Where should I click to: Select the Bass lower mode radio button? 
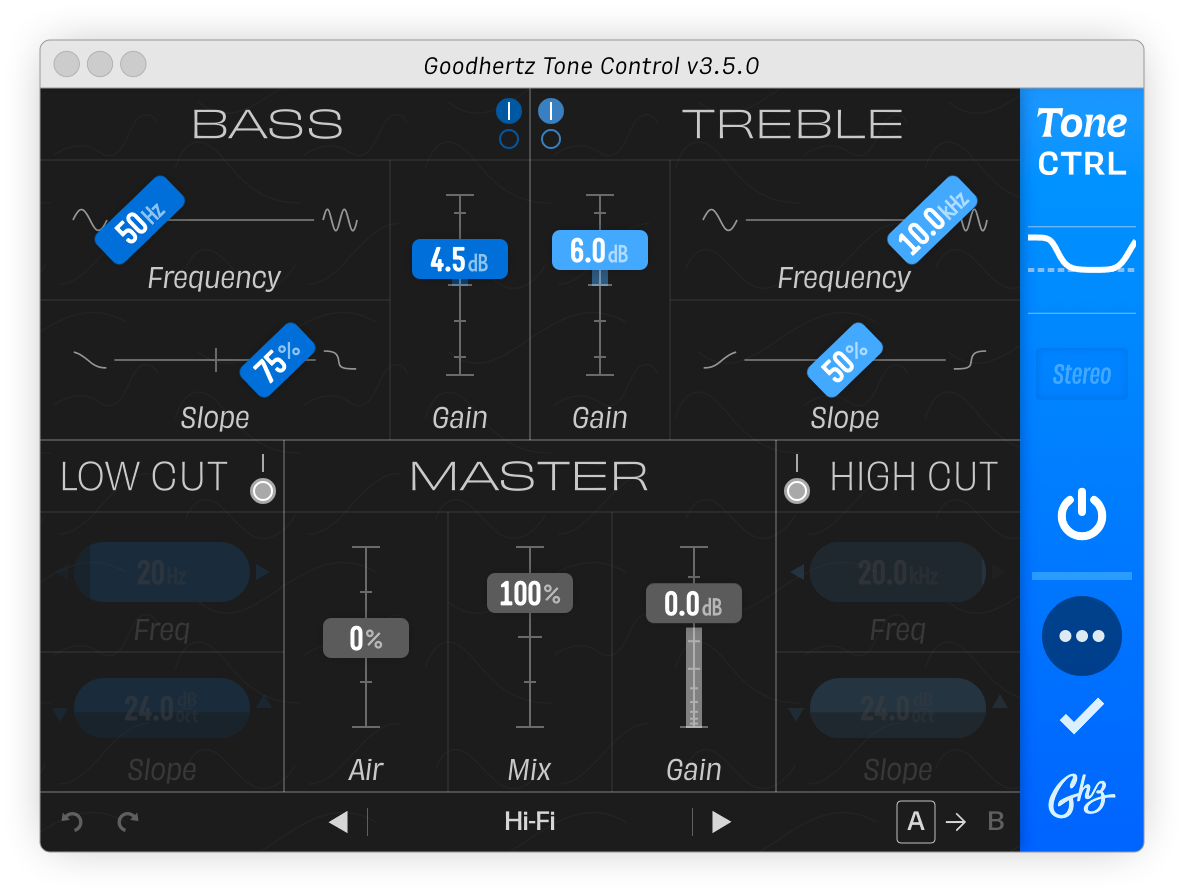(509, 139)
